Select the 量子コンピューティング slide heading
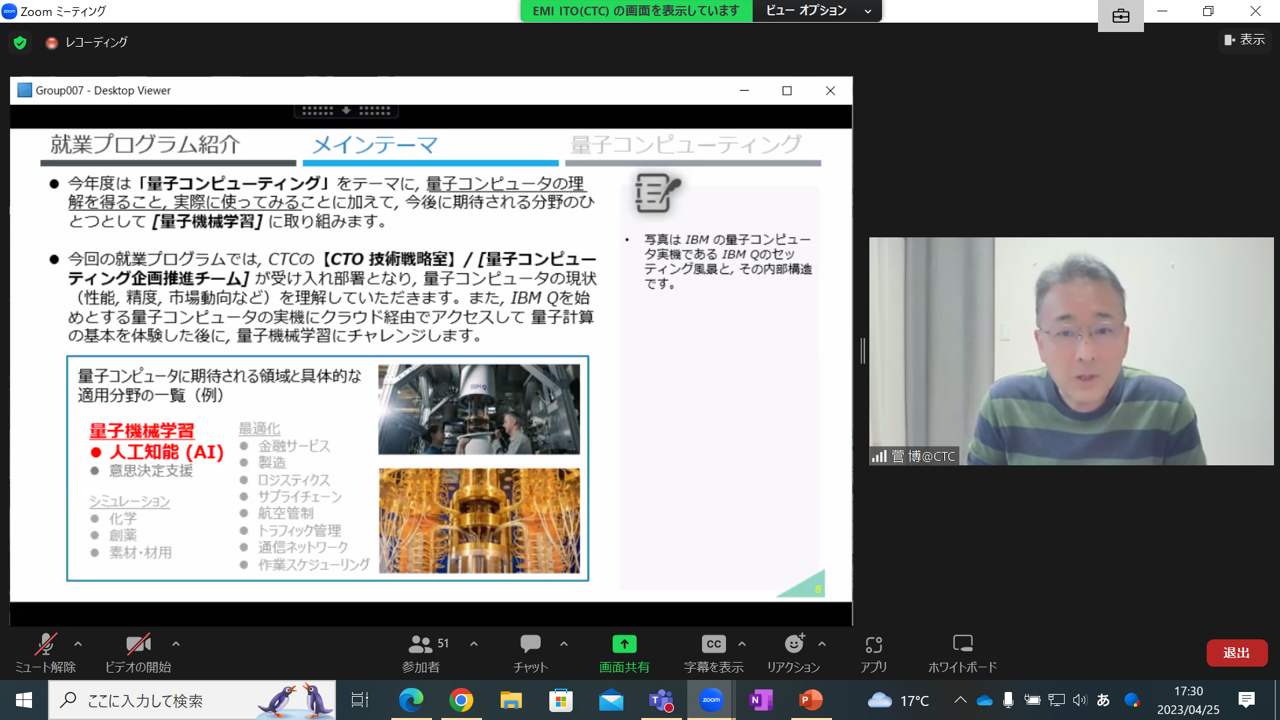The width and height of the screenshot is (1280, 720). coord(686,145)
